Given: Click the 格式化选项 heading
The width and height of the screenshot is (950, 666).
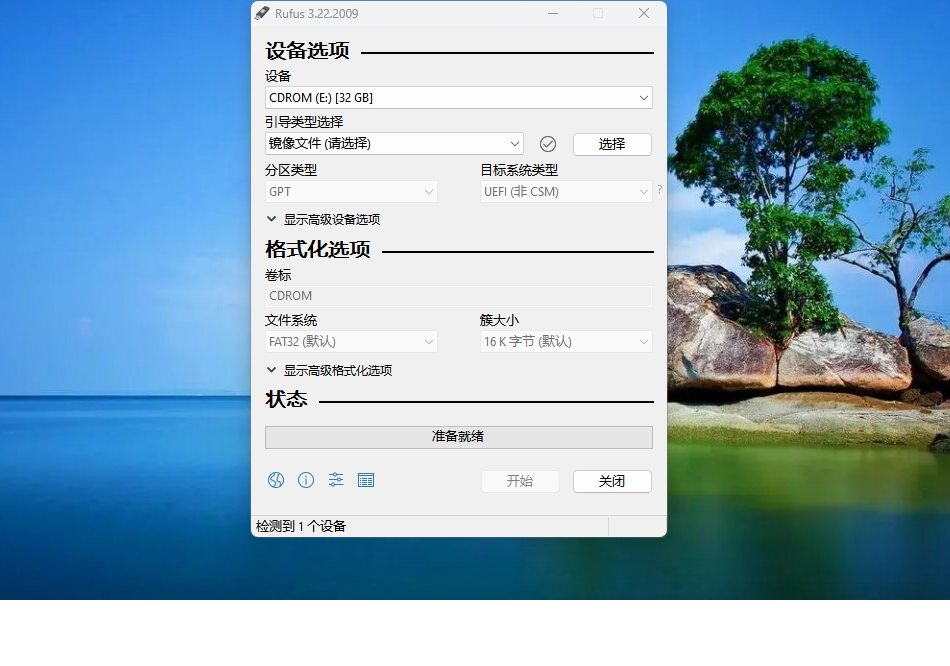Looking at the screenshot, I should [x=317, y=249].
